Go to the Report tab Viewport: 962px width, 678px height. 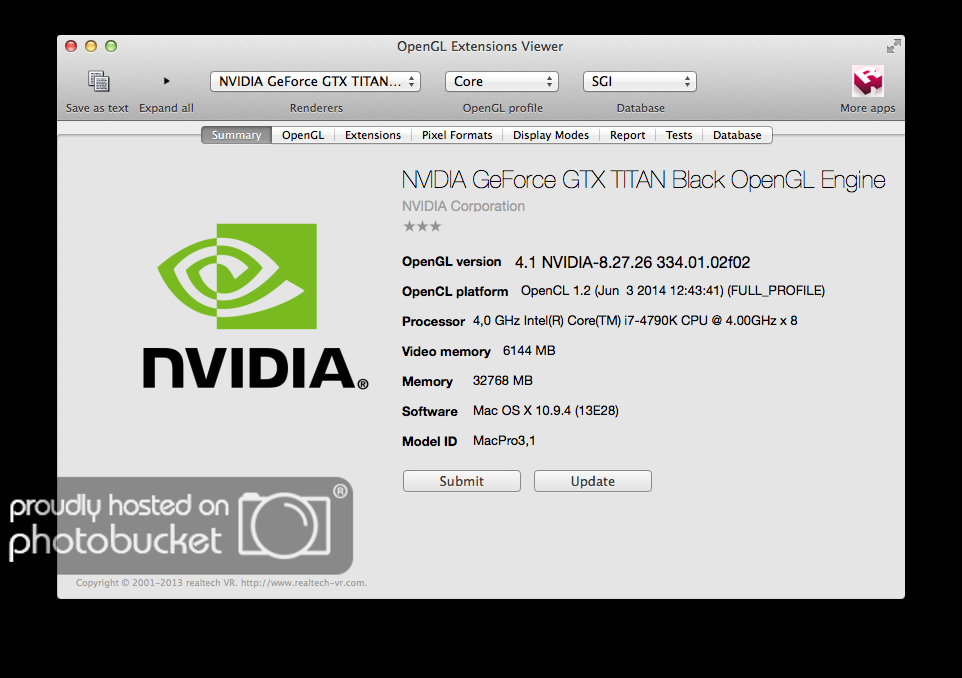tap(628, 135)
